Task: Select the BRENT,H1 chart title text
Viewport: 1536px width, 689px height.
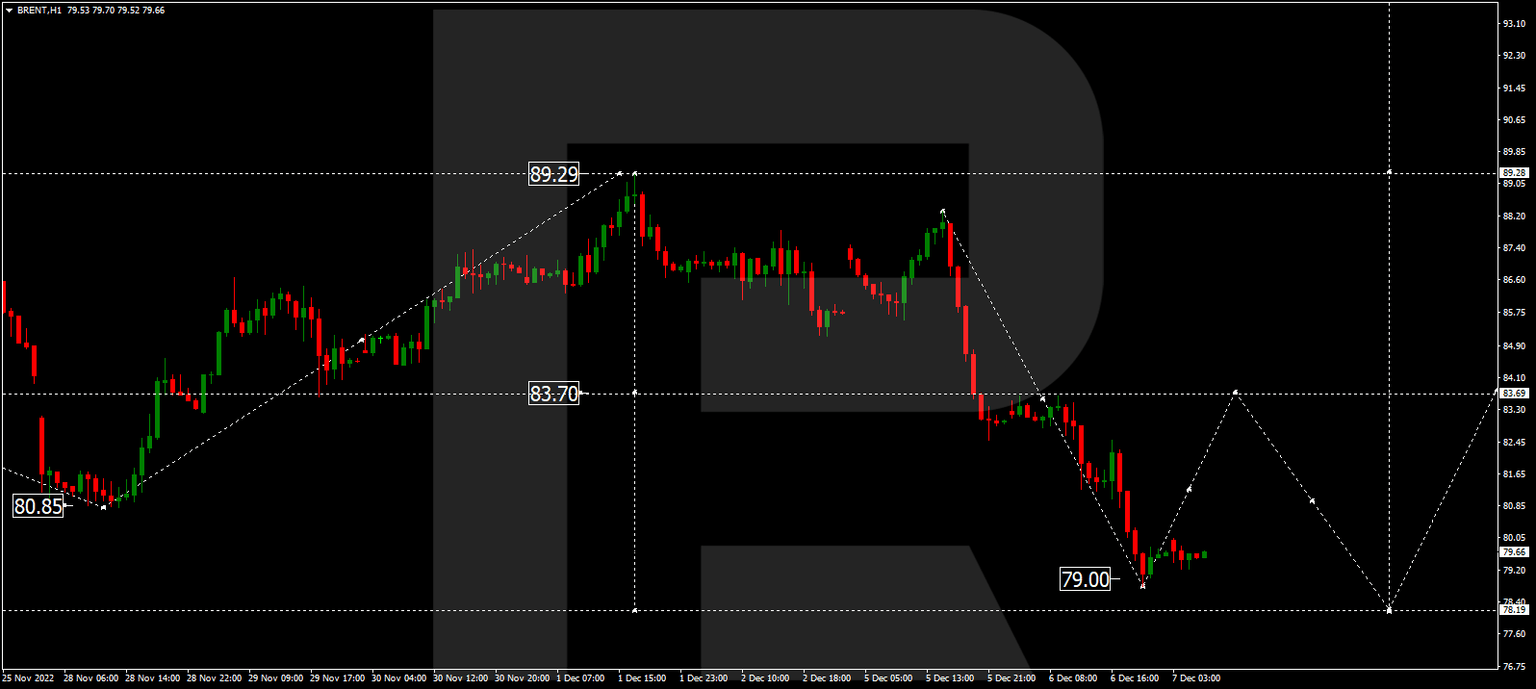Action: click(38, 10)
